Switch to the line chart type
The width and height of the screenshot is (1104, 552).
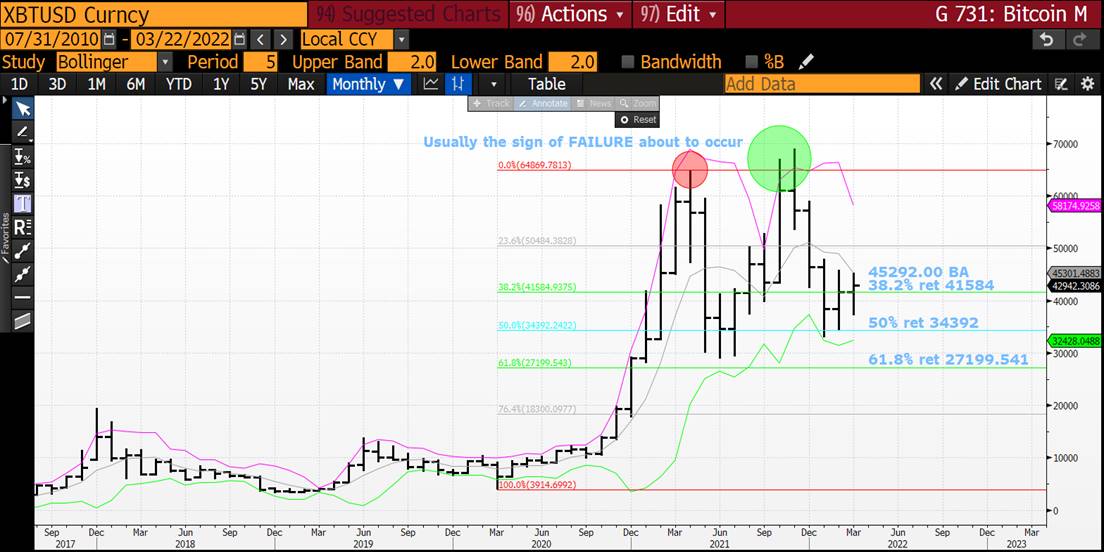point(430,84)
